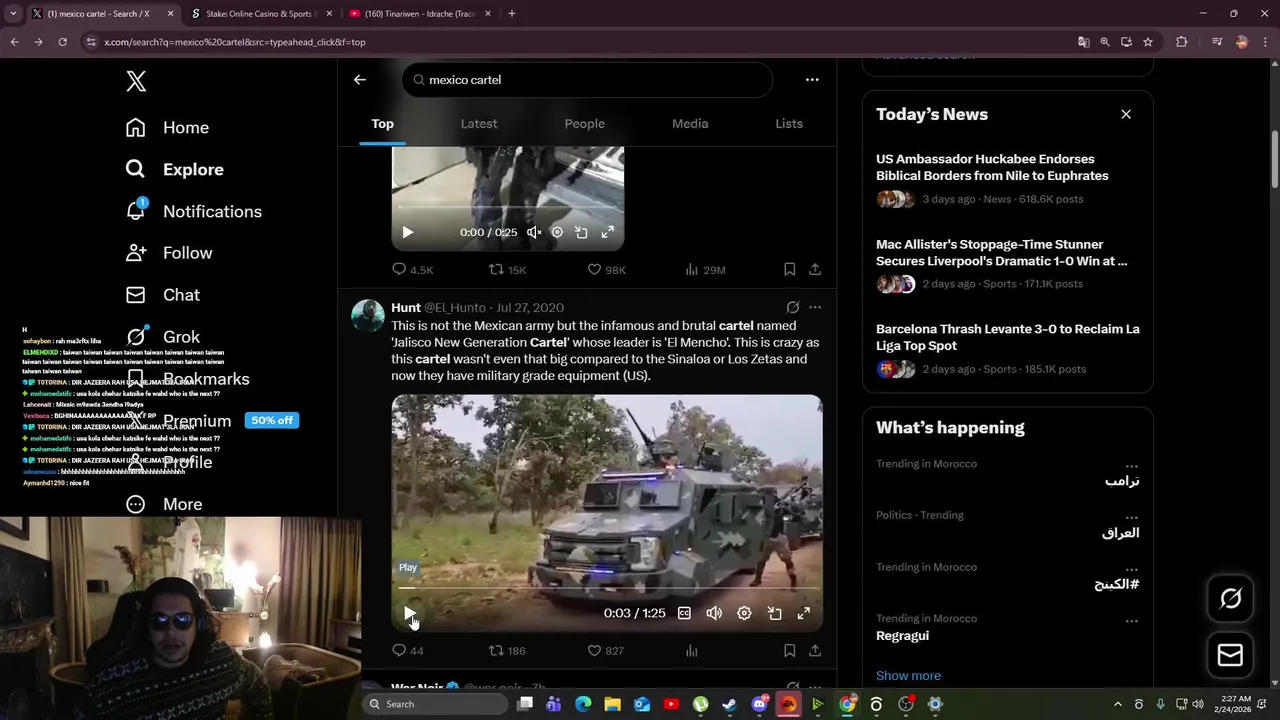
Task: Bookmark the tweet with 98K likes
Action: 789,269
